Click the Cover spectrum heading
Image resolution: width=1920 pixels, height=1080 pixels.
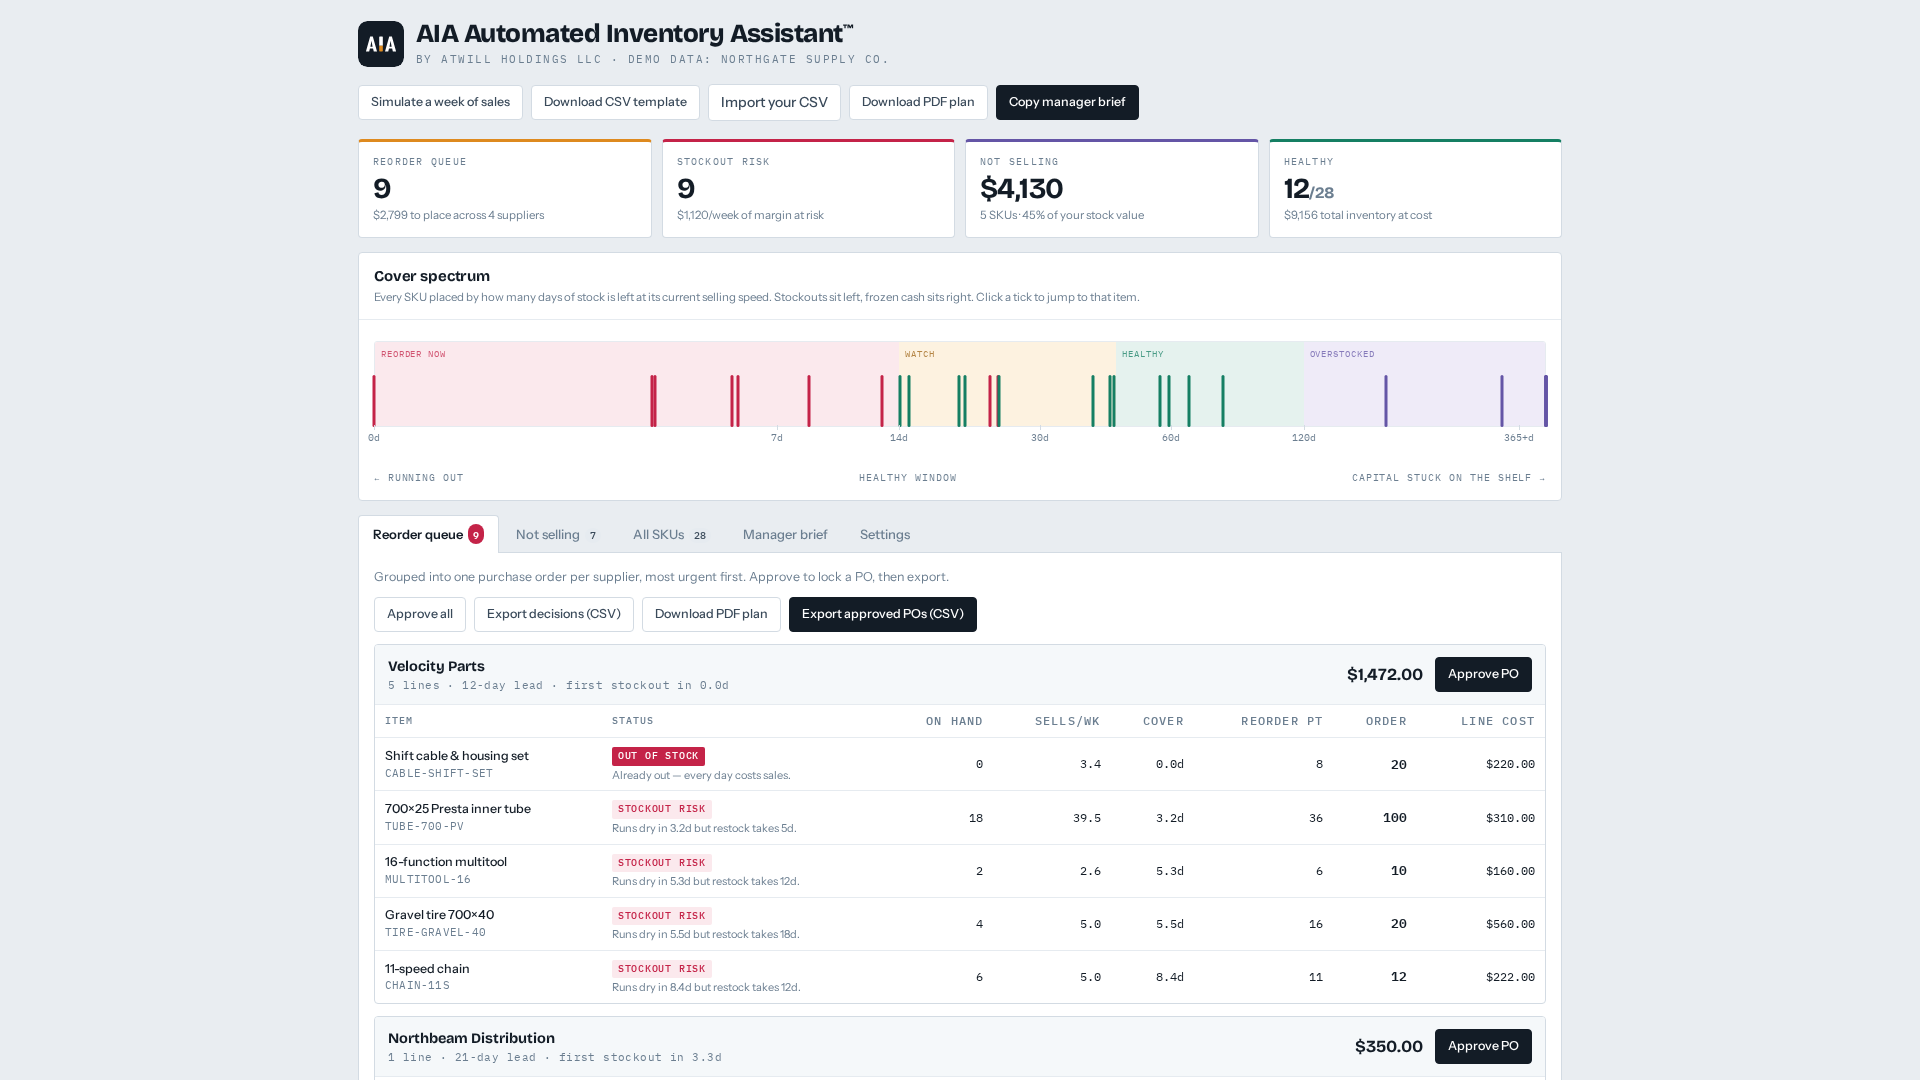(x=432, y=276)
